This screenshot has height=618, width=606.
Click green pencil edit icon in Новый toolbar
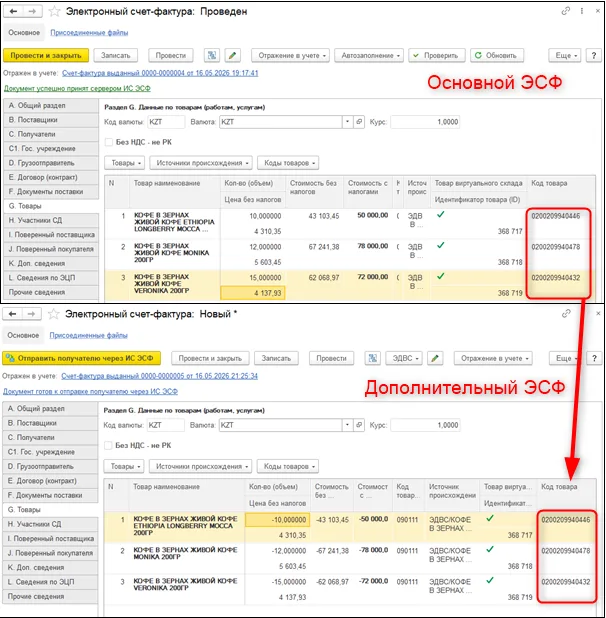(x=435, y=358)
